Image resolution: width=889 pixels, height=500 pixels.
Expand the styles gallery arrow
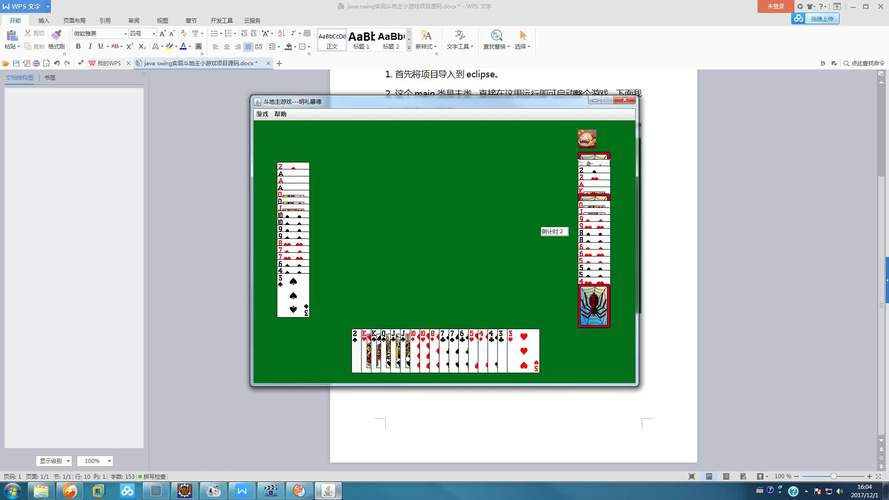(409, 48)
